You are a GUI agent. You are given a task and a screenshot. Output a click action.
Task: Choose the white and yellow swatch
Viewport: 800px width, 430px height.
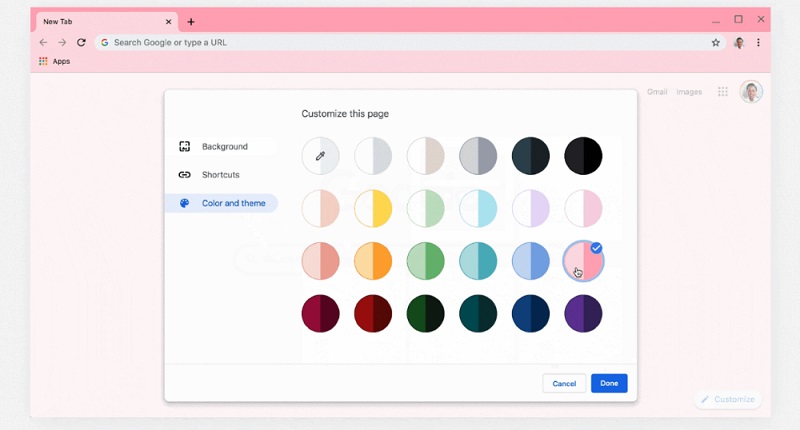point(373,209)
